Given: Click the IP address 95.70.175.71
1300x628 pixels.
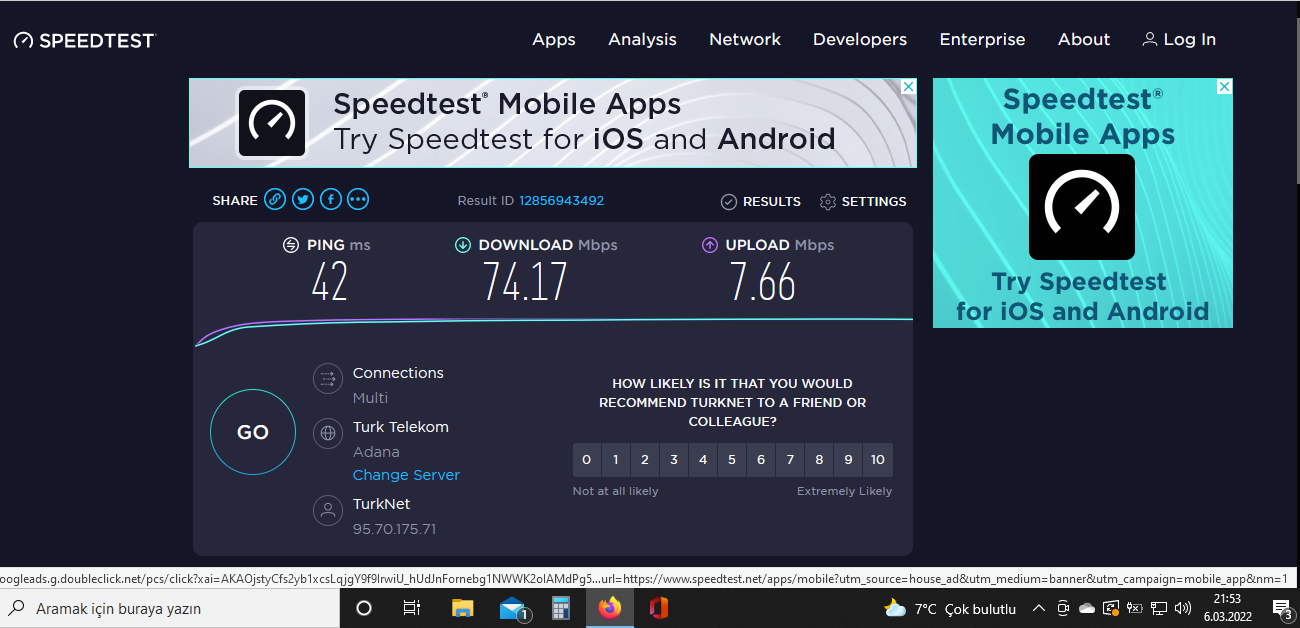Looking at the screenshot, I should [x=394, y=529].
